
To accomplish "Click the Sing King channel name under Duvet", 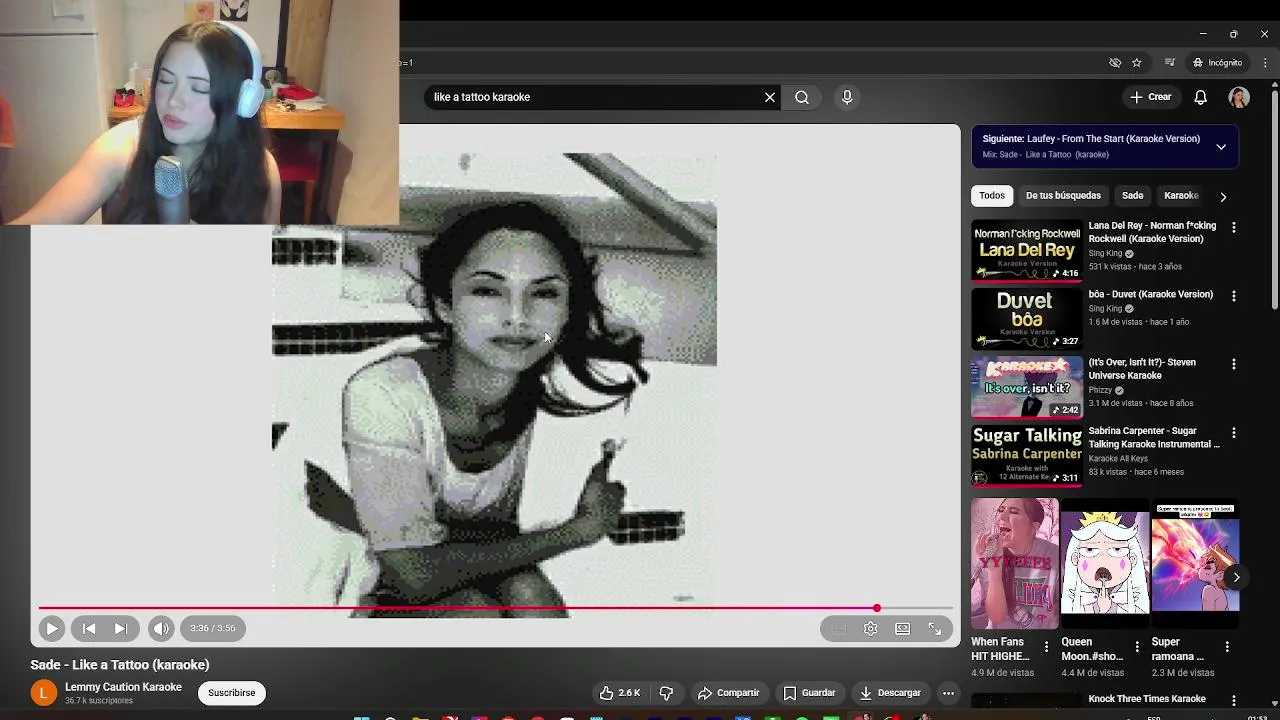I will point(1105,309).
